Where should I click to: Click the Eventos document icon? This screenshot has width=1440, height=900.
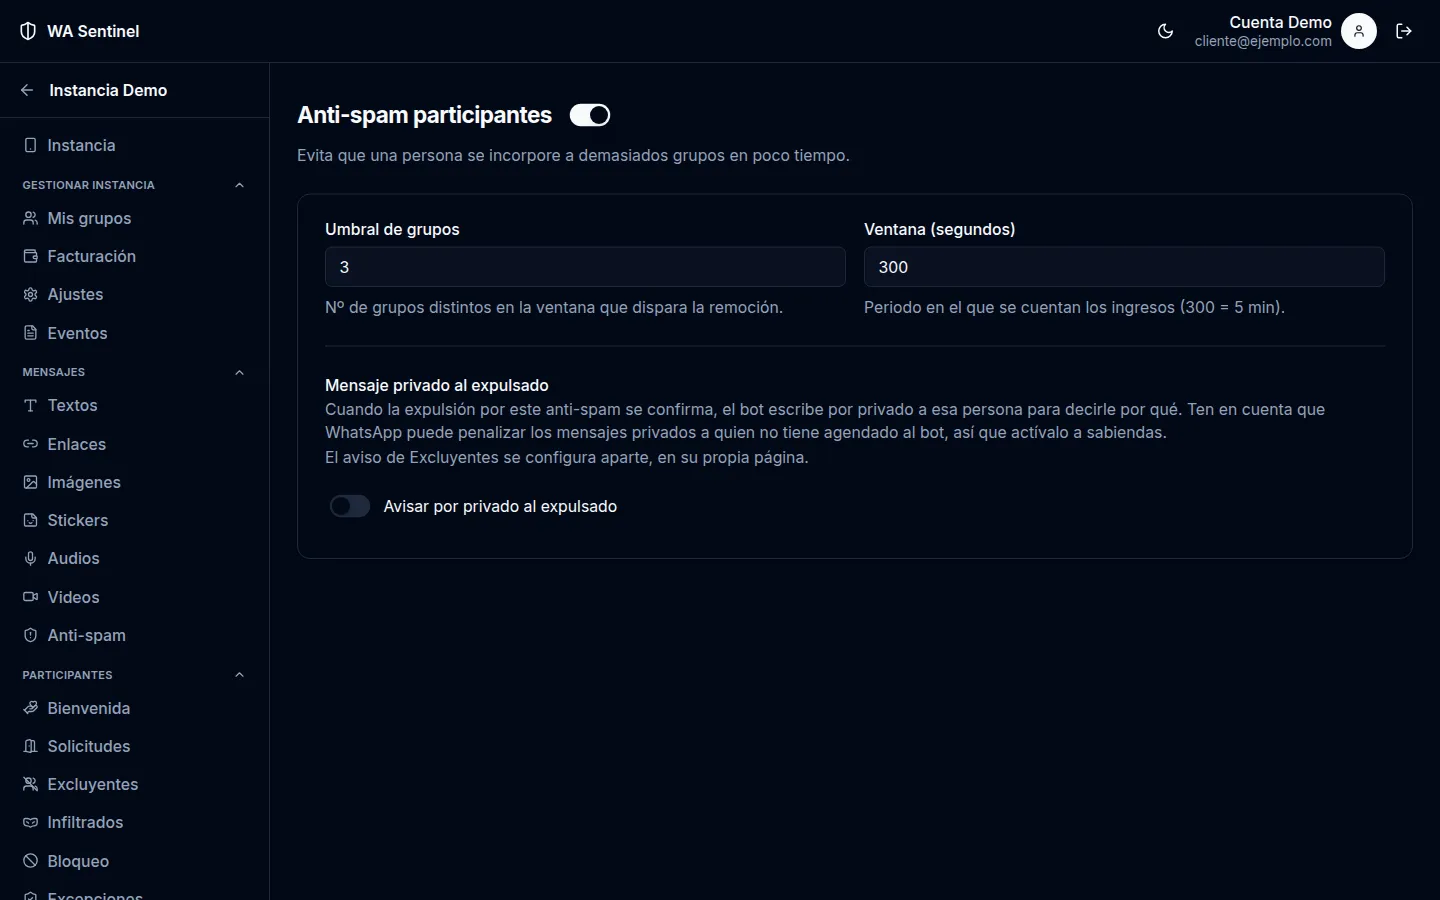pos(30,333)
